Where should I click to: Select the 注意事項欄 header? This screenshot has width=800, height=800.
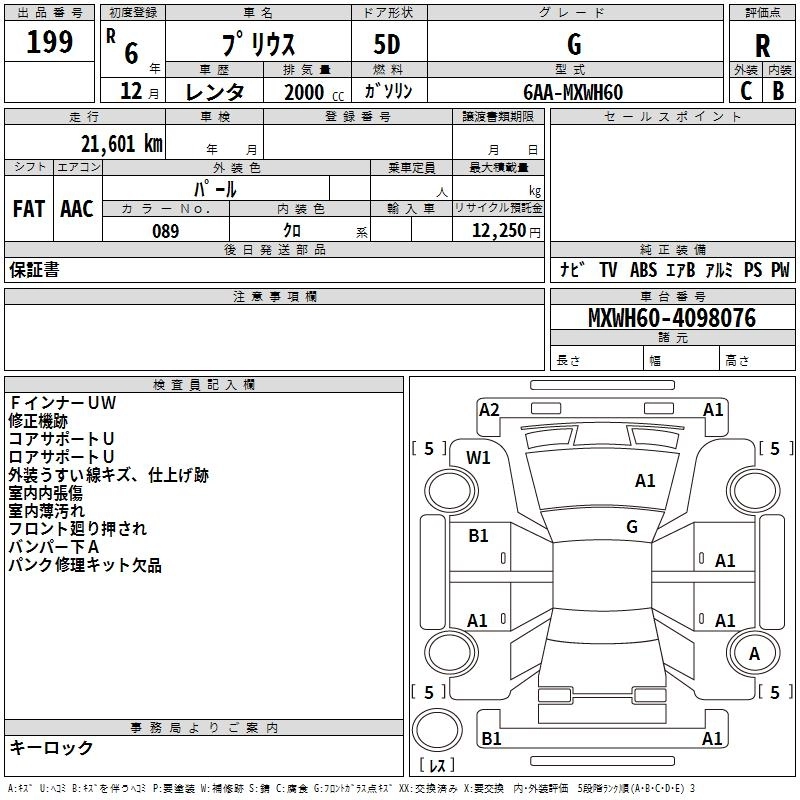point(274,296)
